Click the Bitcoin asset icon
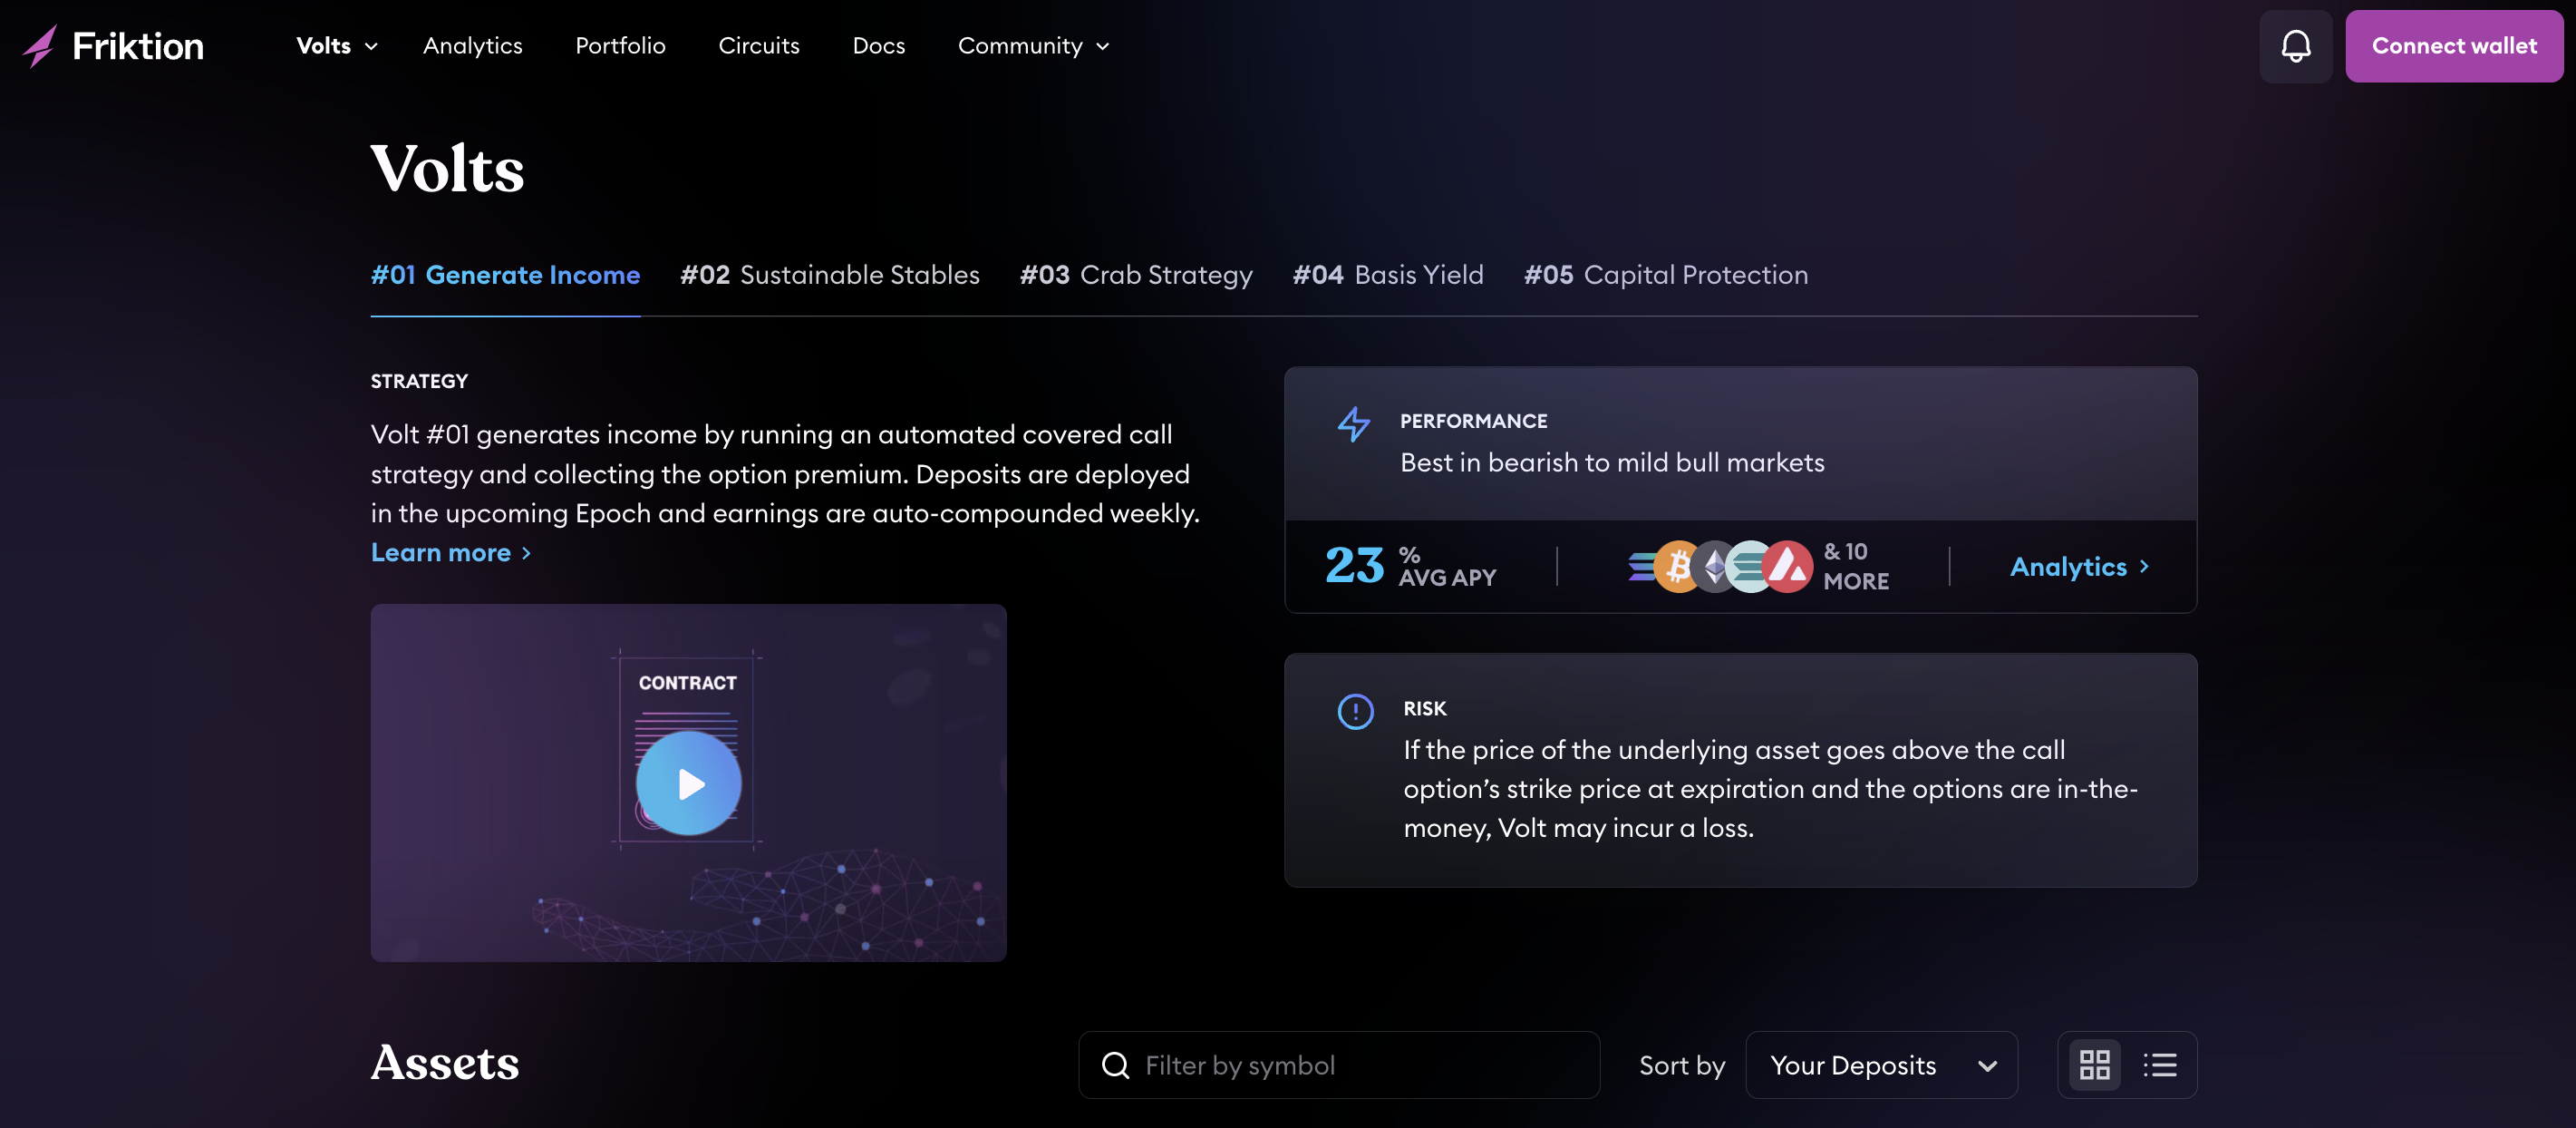Screen dimensions: 2576x1128 [x=1679, y=566]
